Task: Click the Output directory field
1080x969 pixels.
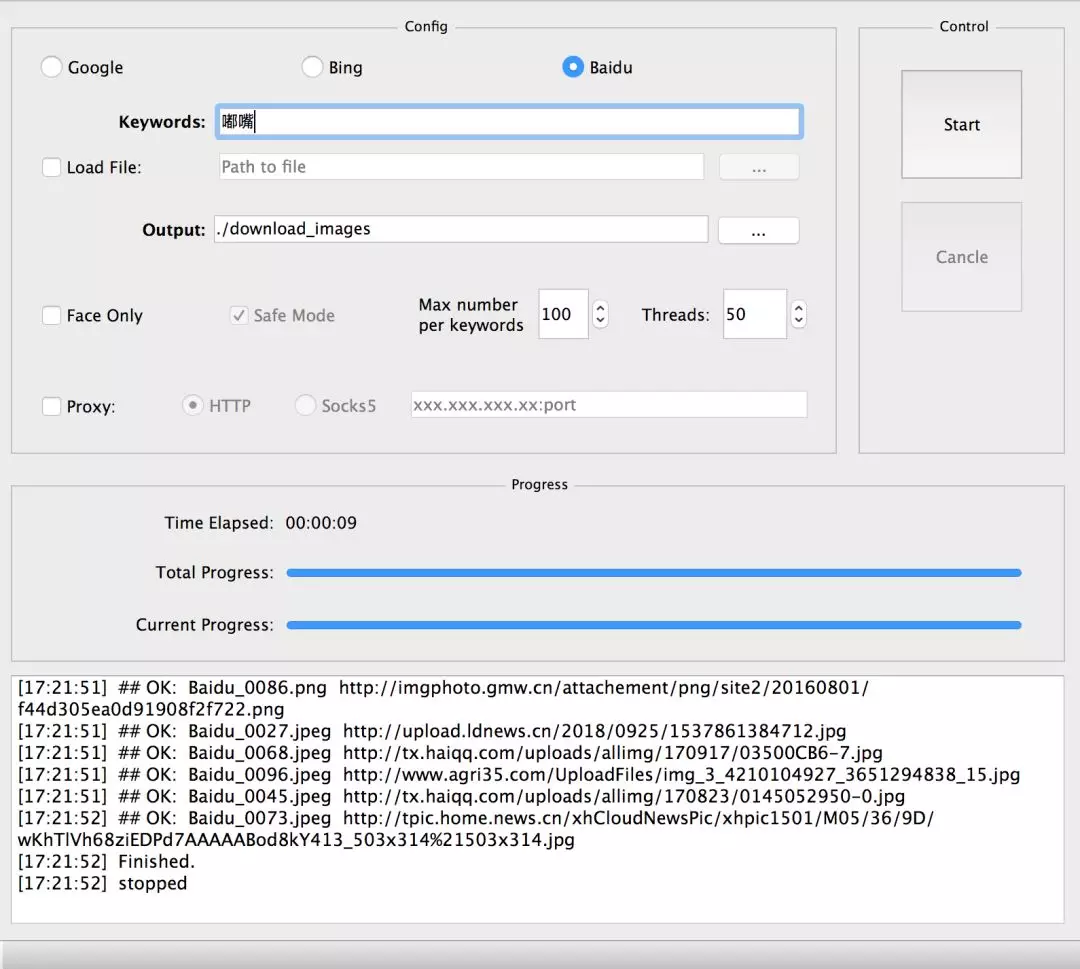Action: click(x=461, y=229)
